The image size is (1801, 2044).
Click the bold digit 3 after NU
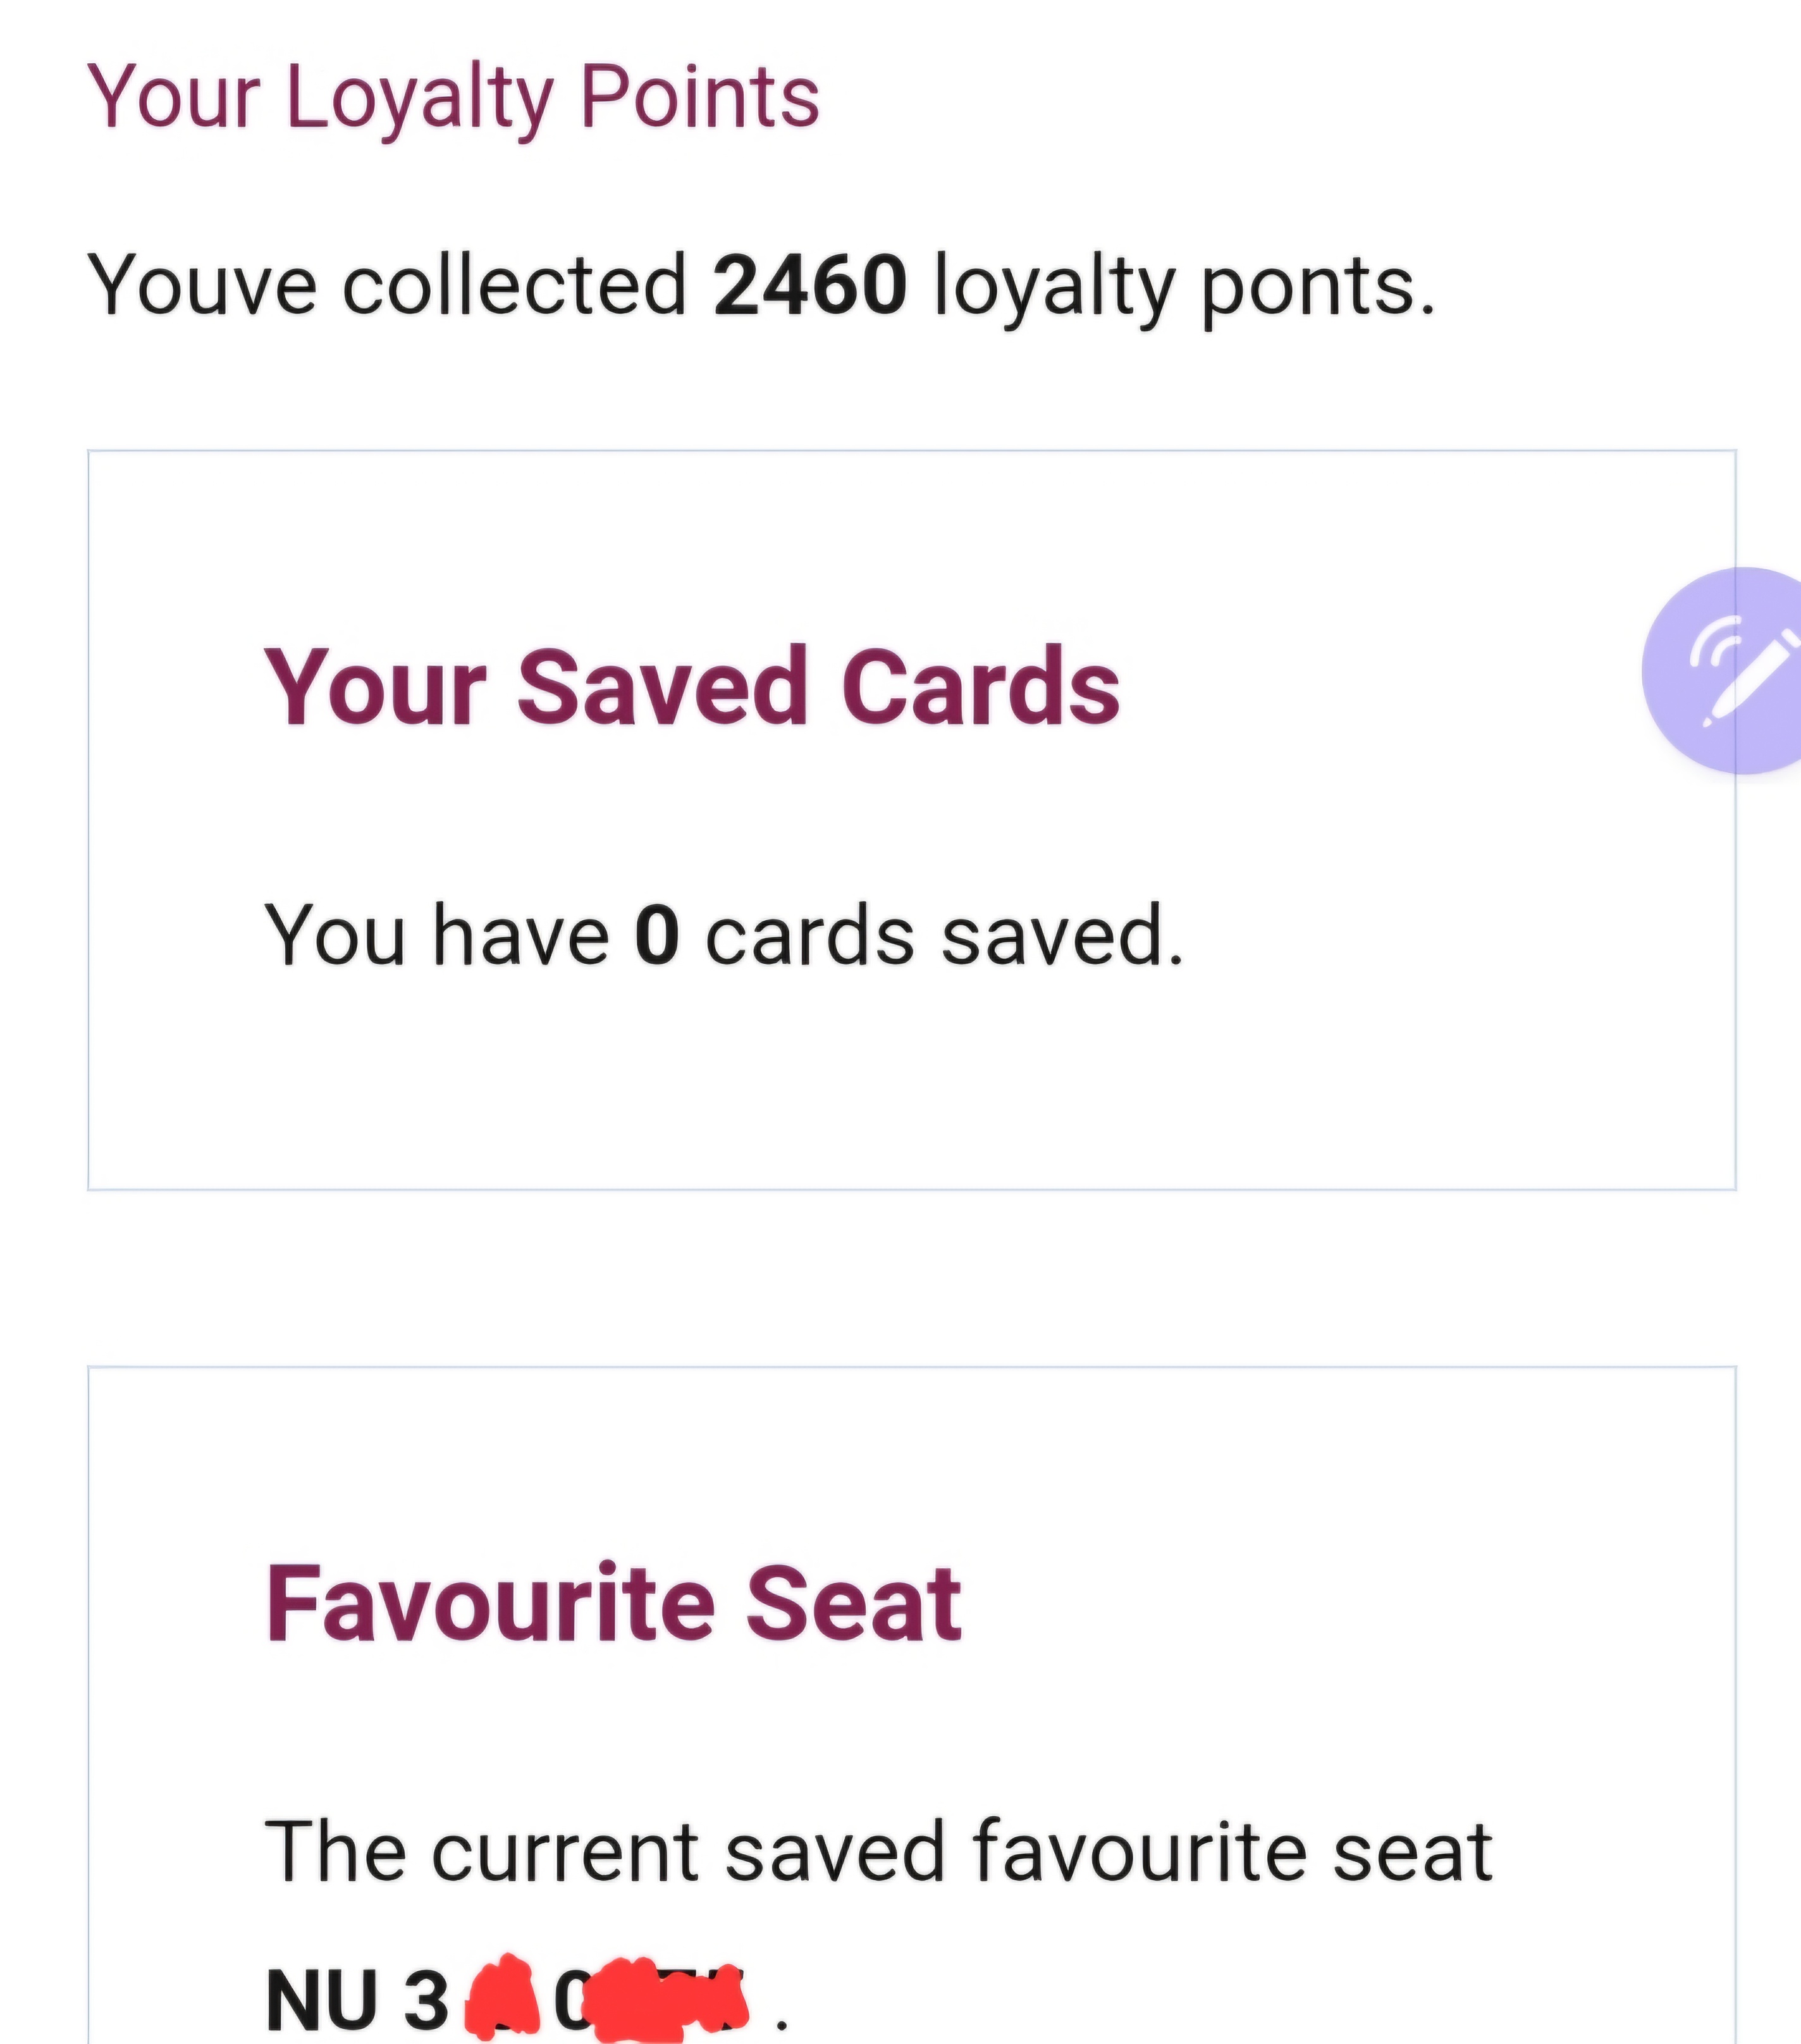point(426,2000)
